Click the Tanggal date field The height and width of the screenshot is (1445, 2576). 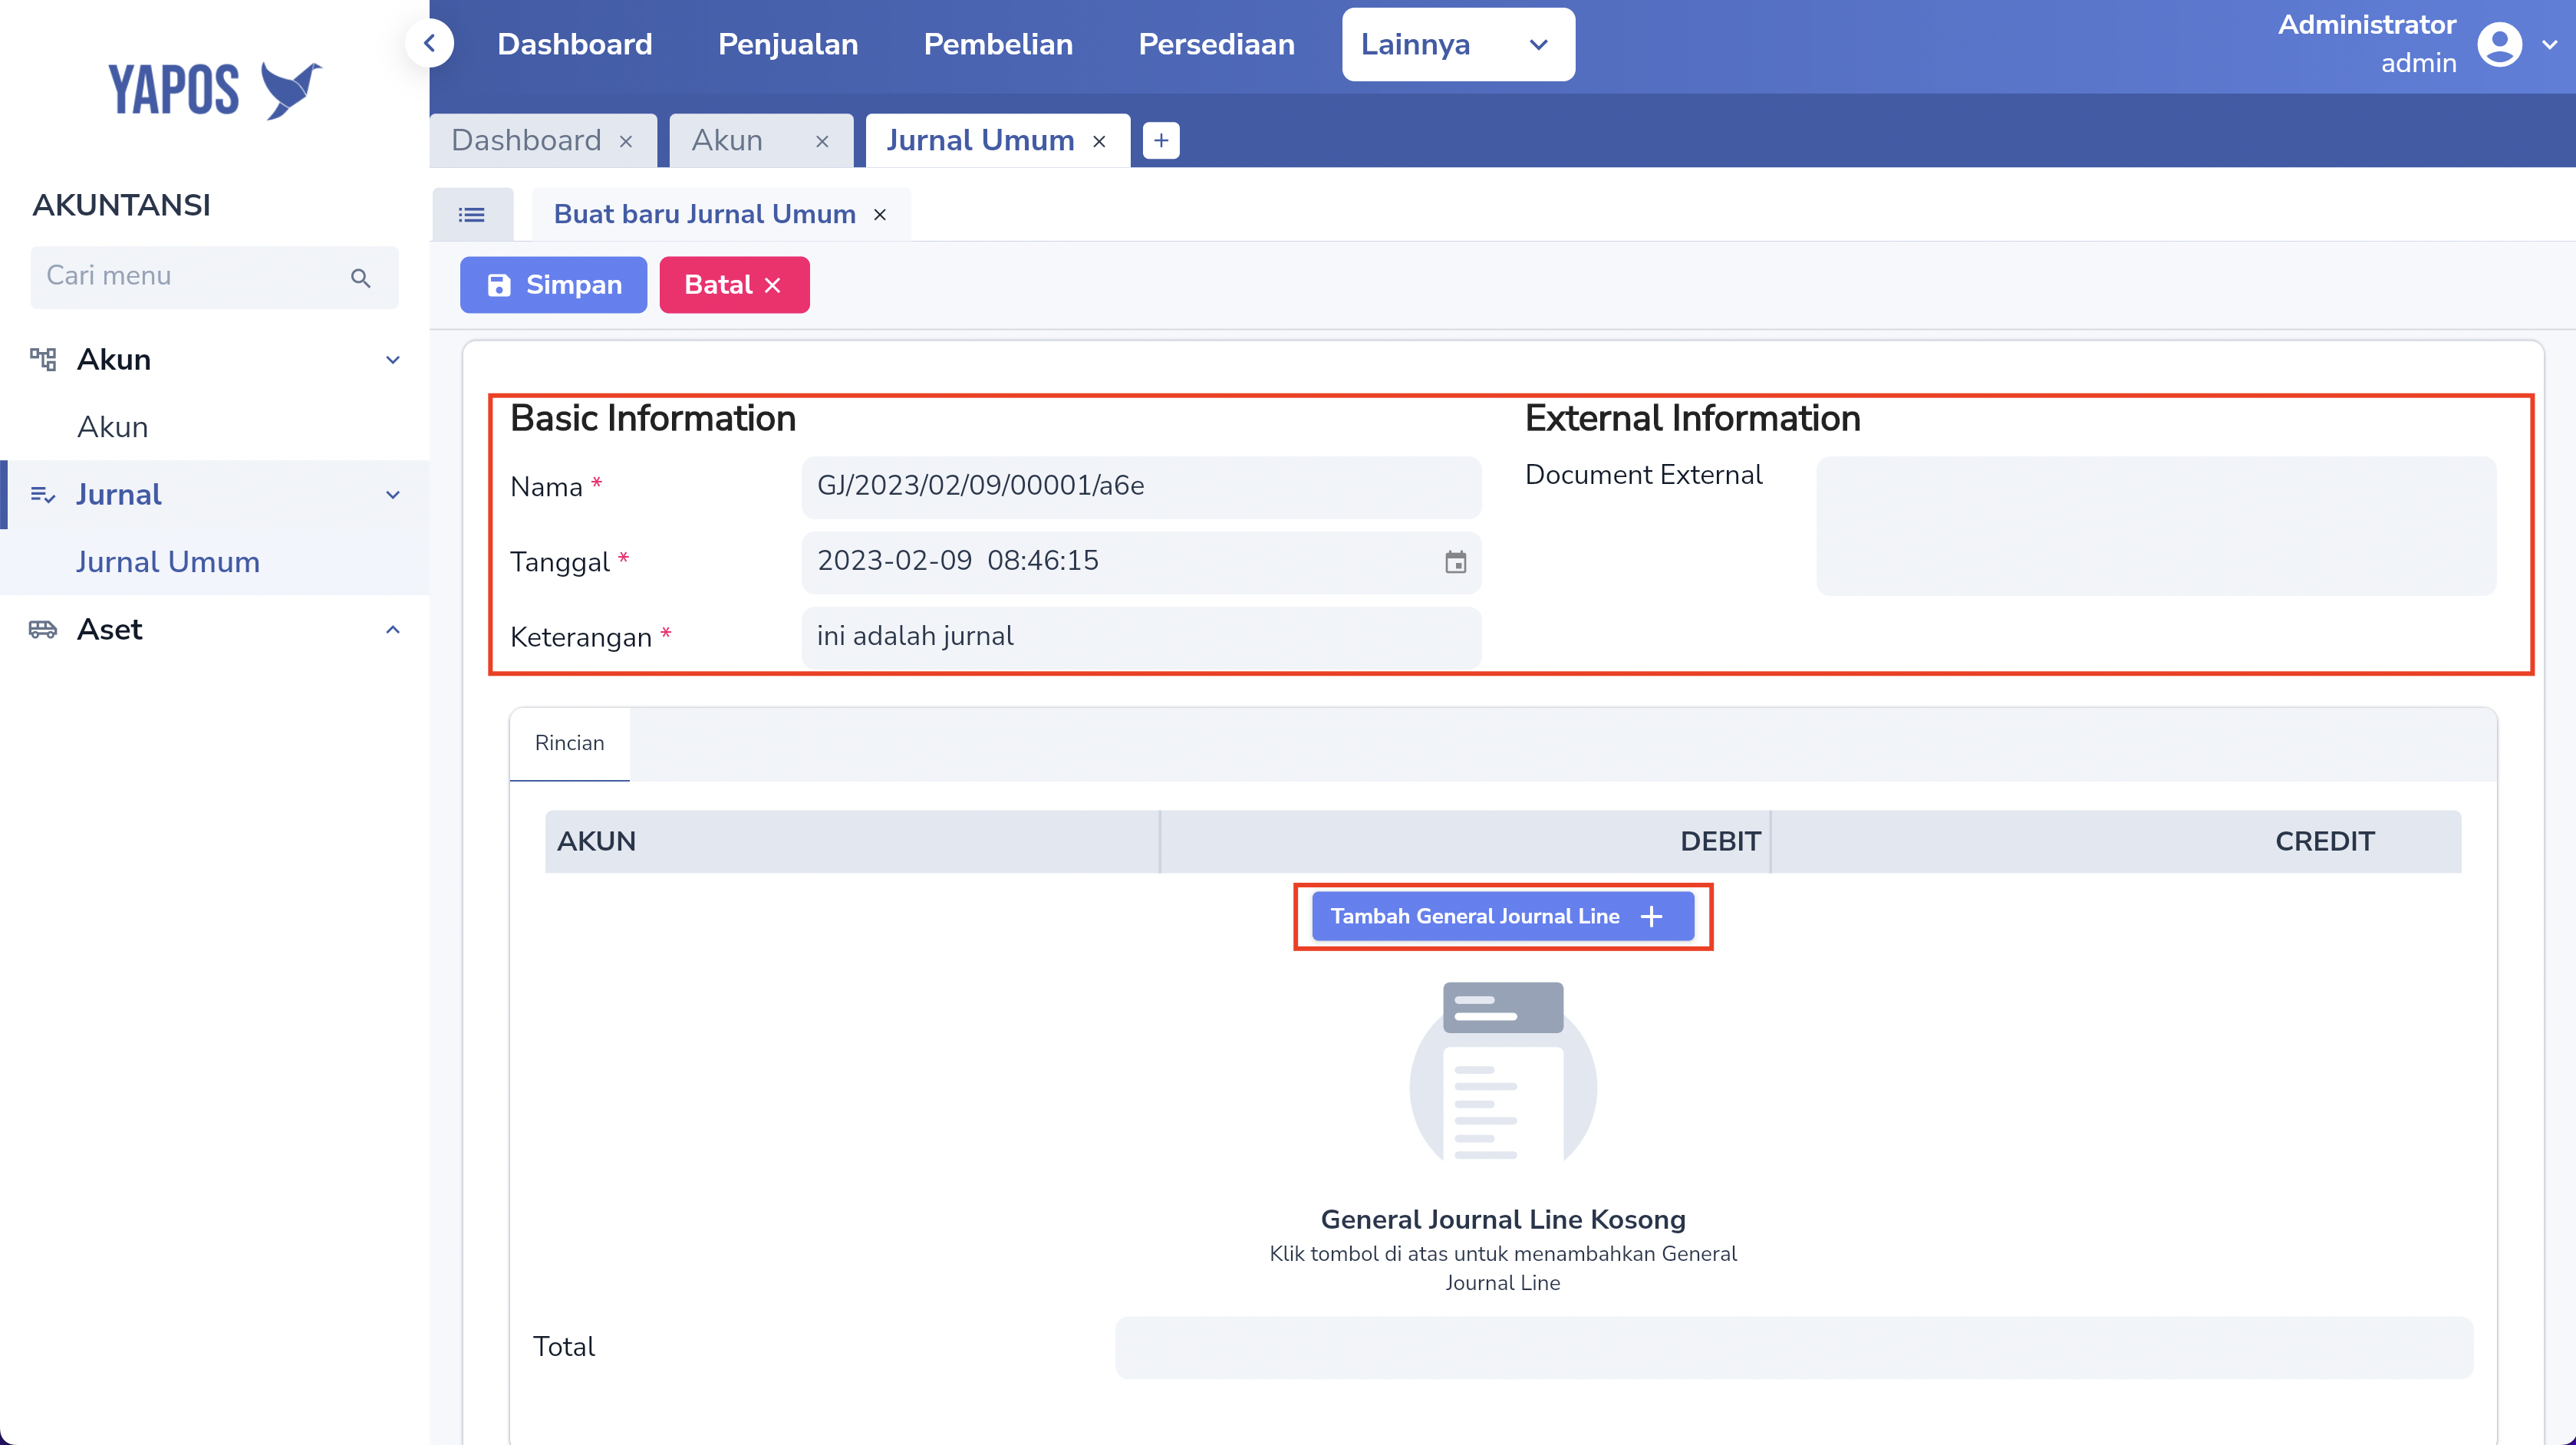click(x=1141, y=562)
